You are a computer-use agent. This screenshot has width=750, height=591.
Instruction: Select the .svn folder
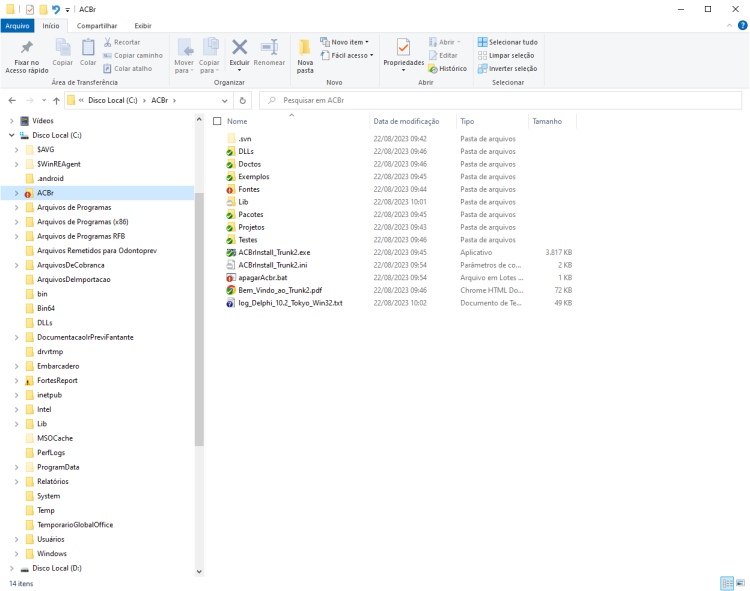click(x=244, y=139)
